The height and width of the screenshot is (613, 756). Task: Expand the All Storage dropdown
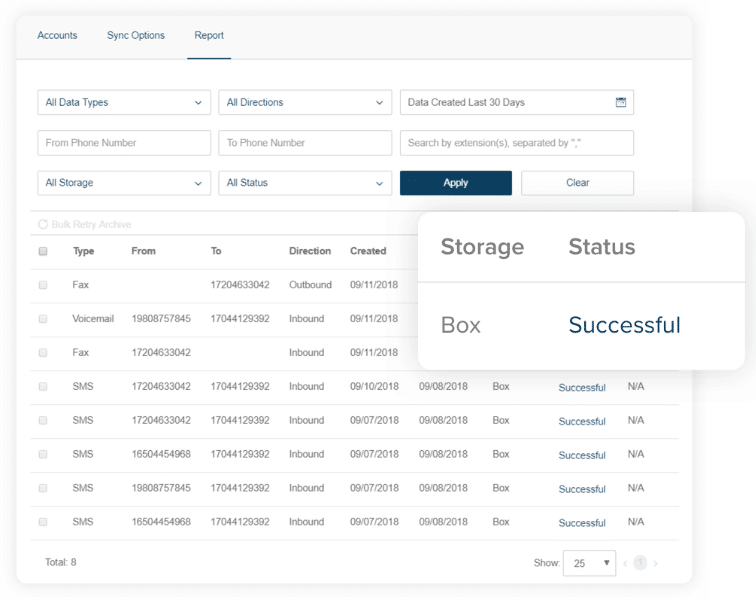124,183
